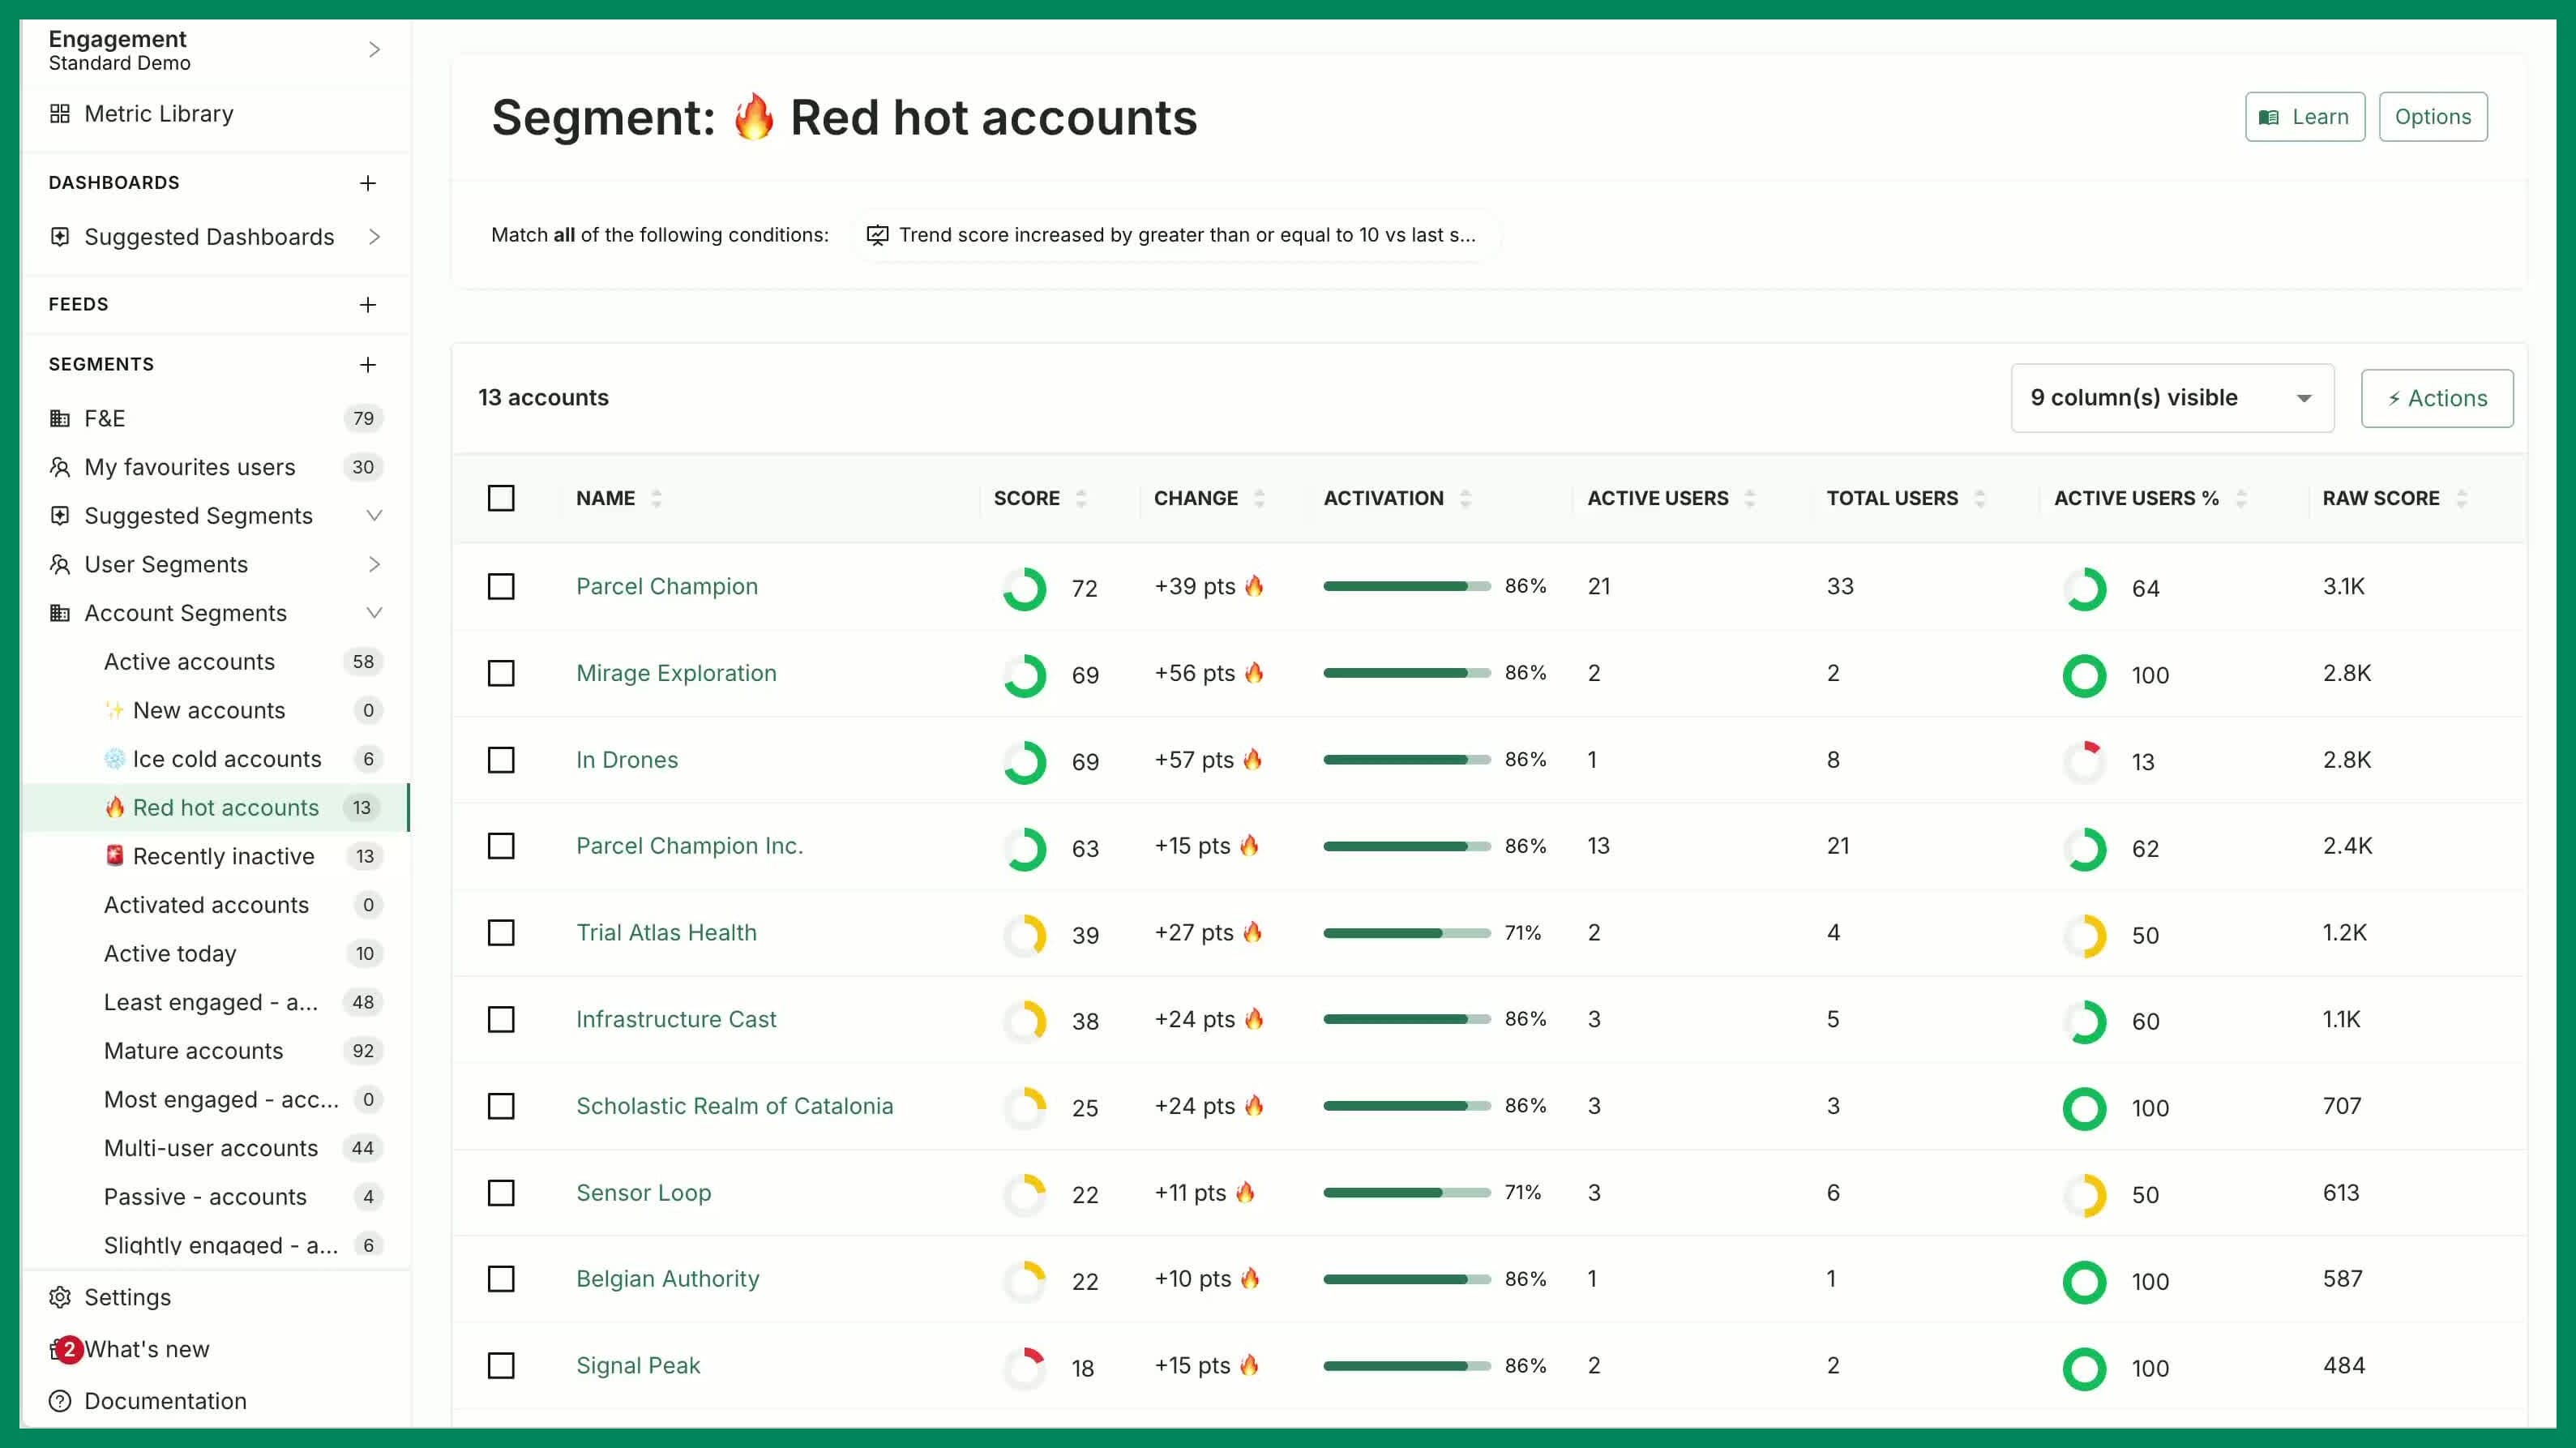This screenshot has width=2576, height=1448.
Task: Collapse Suggested Segments chevron
Action: click(374, 516)
